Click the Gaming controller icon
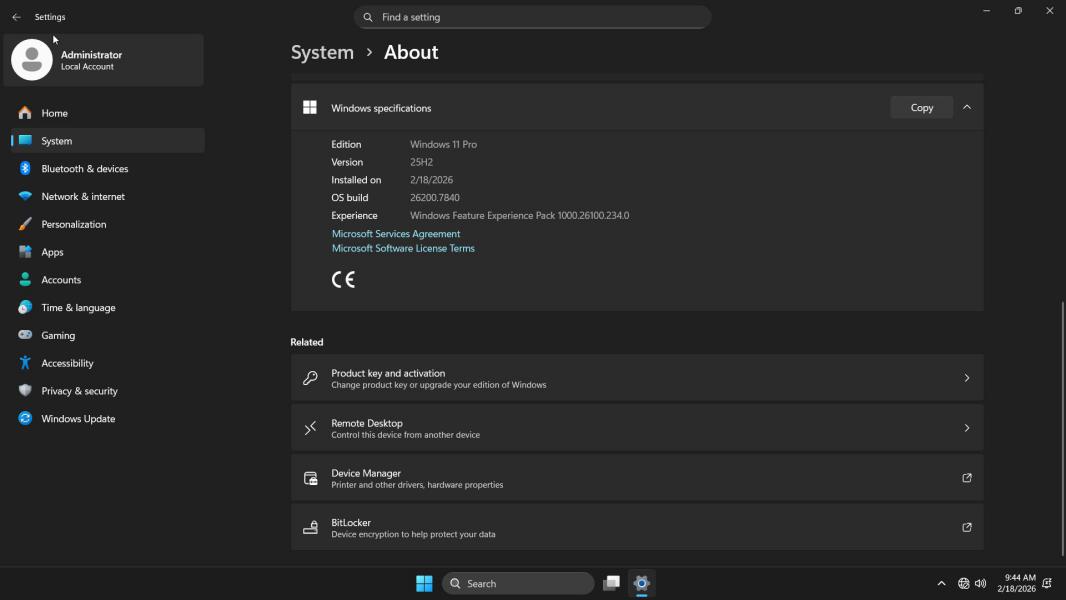This screenshot has height=600, width=1066. pyautogui.click(x=25, y=335)
